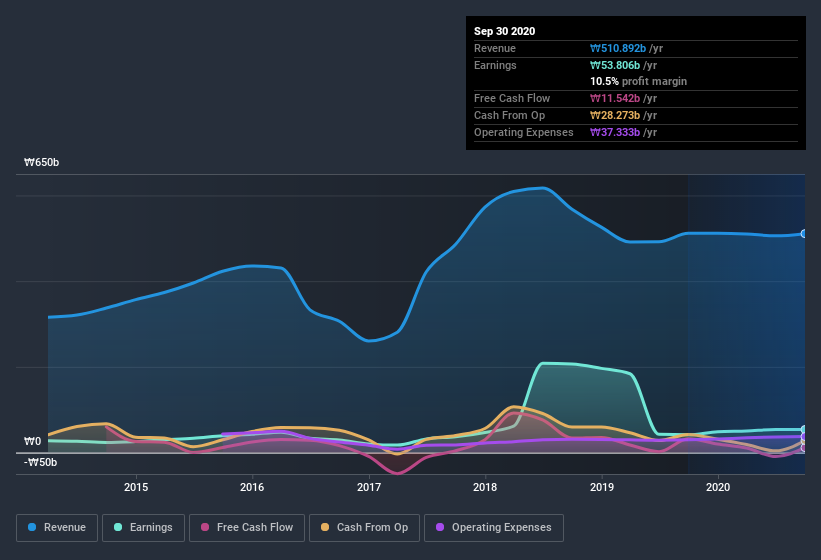
Task: Click the Earnings endpoint marker on the chart's right edge
Action: [x=804, y=430]
